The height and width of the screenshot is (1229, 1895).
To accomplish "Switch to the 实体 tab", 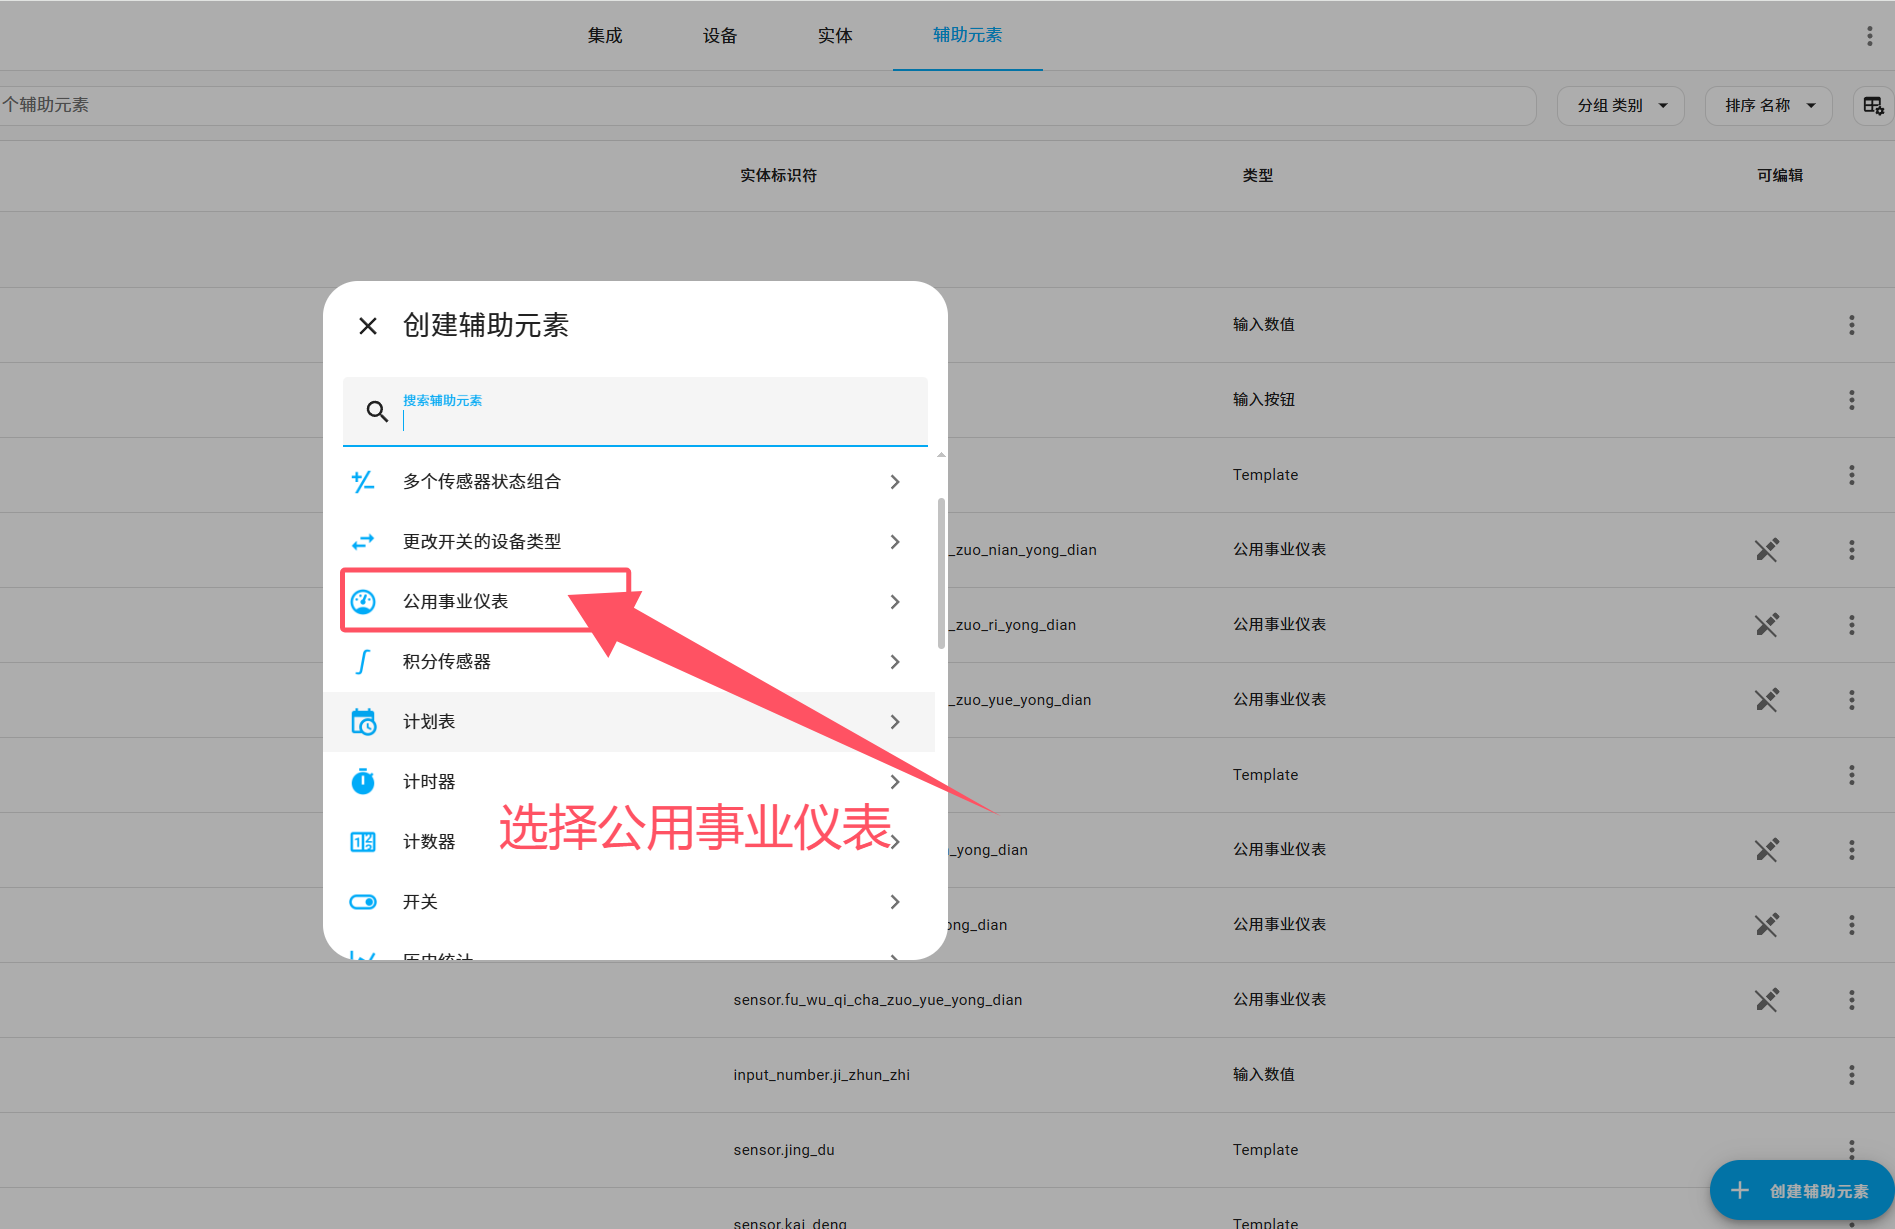I will 835,35.
